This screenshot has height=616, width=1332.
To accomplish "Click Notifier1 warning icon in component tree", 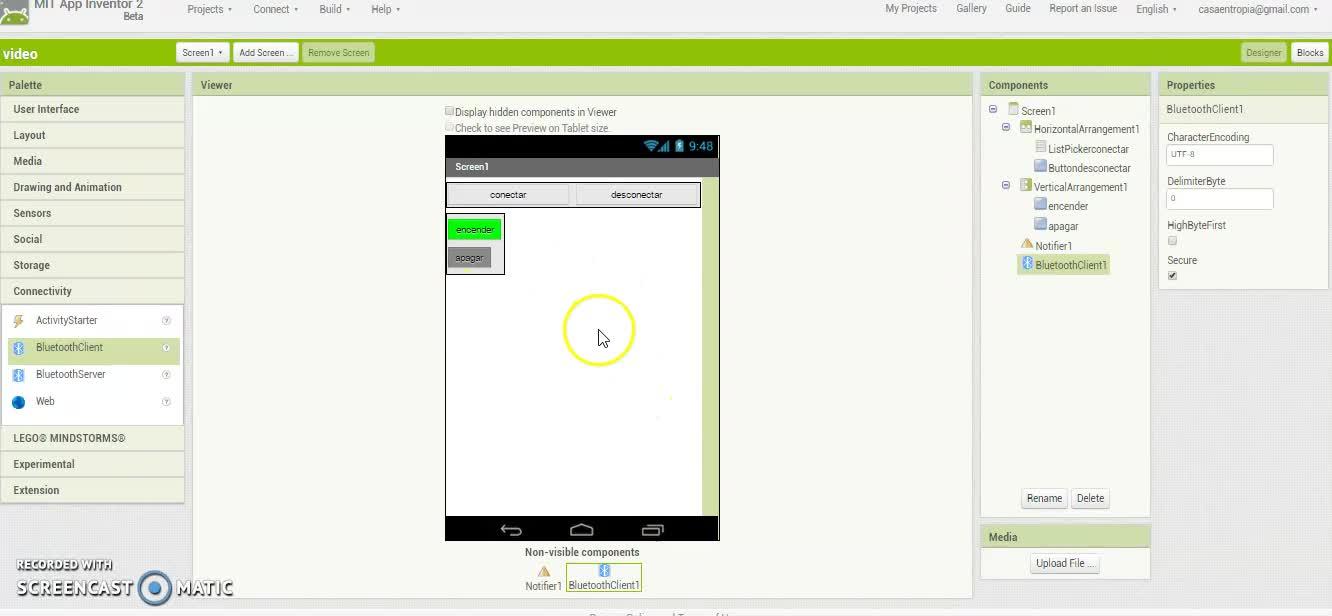I will (x=1027, y=244).
